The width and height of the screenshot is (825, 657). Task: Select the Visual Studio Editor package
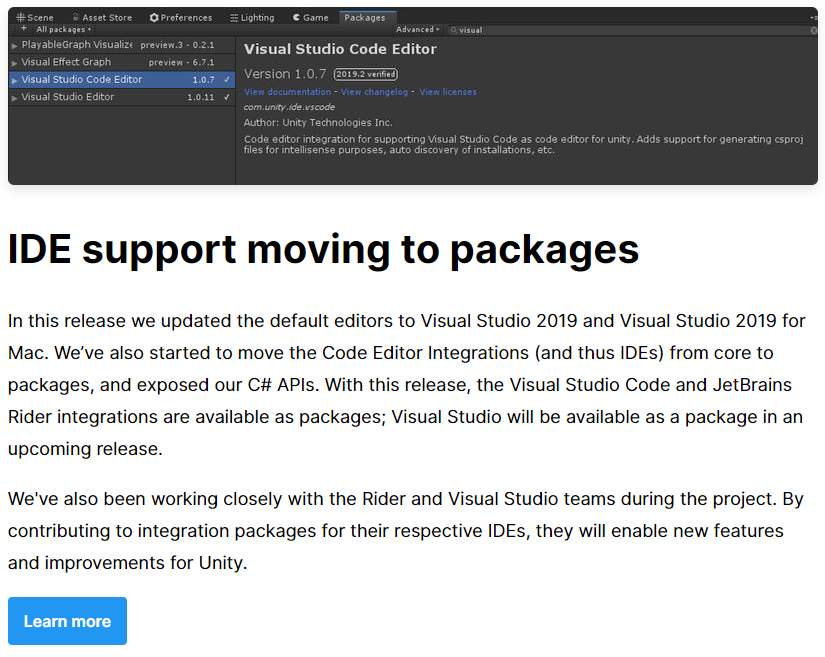point(122,97)
